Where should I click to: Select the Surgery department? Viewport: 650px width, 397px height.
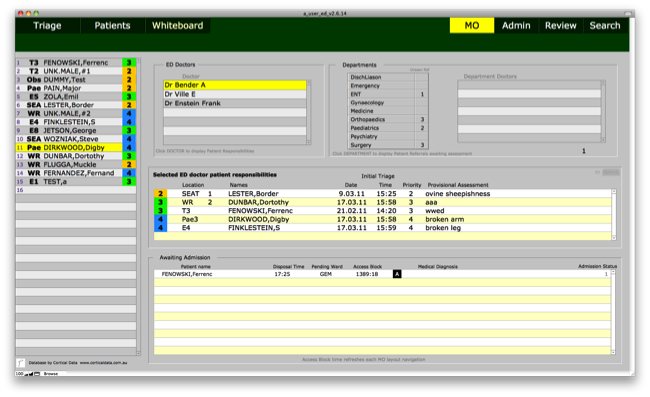tap(387, 145)
